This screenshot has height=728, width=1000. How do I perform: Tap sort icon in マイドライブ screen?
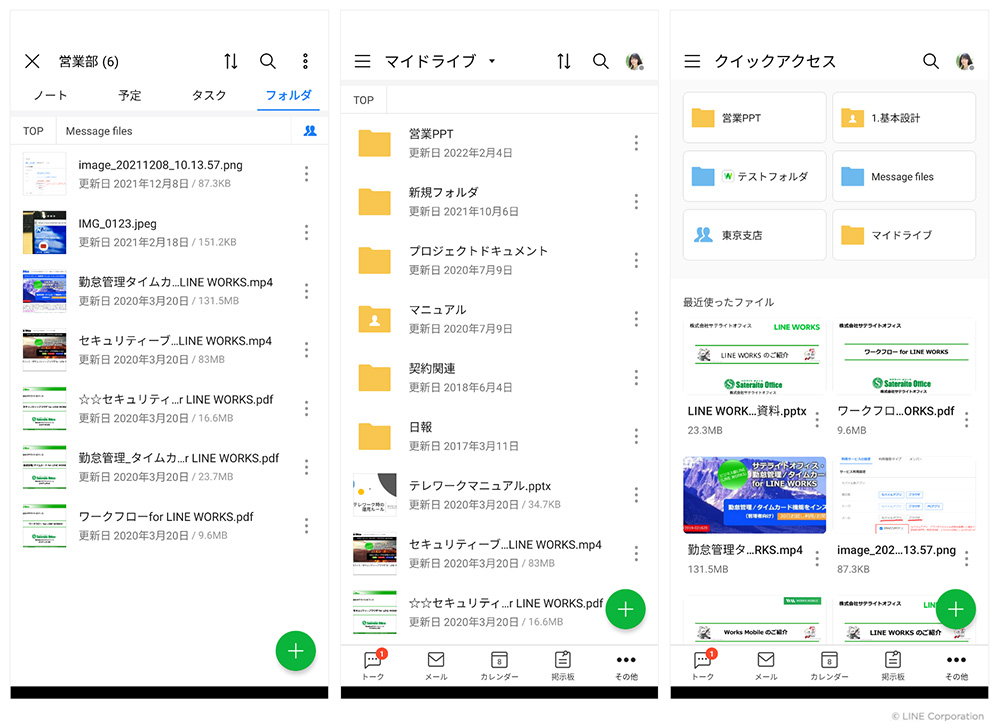564,61
